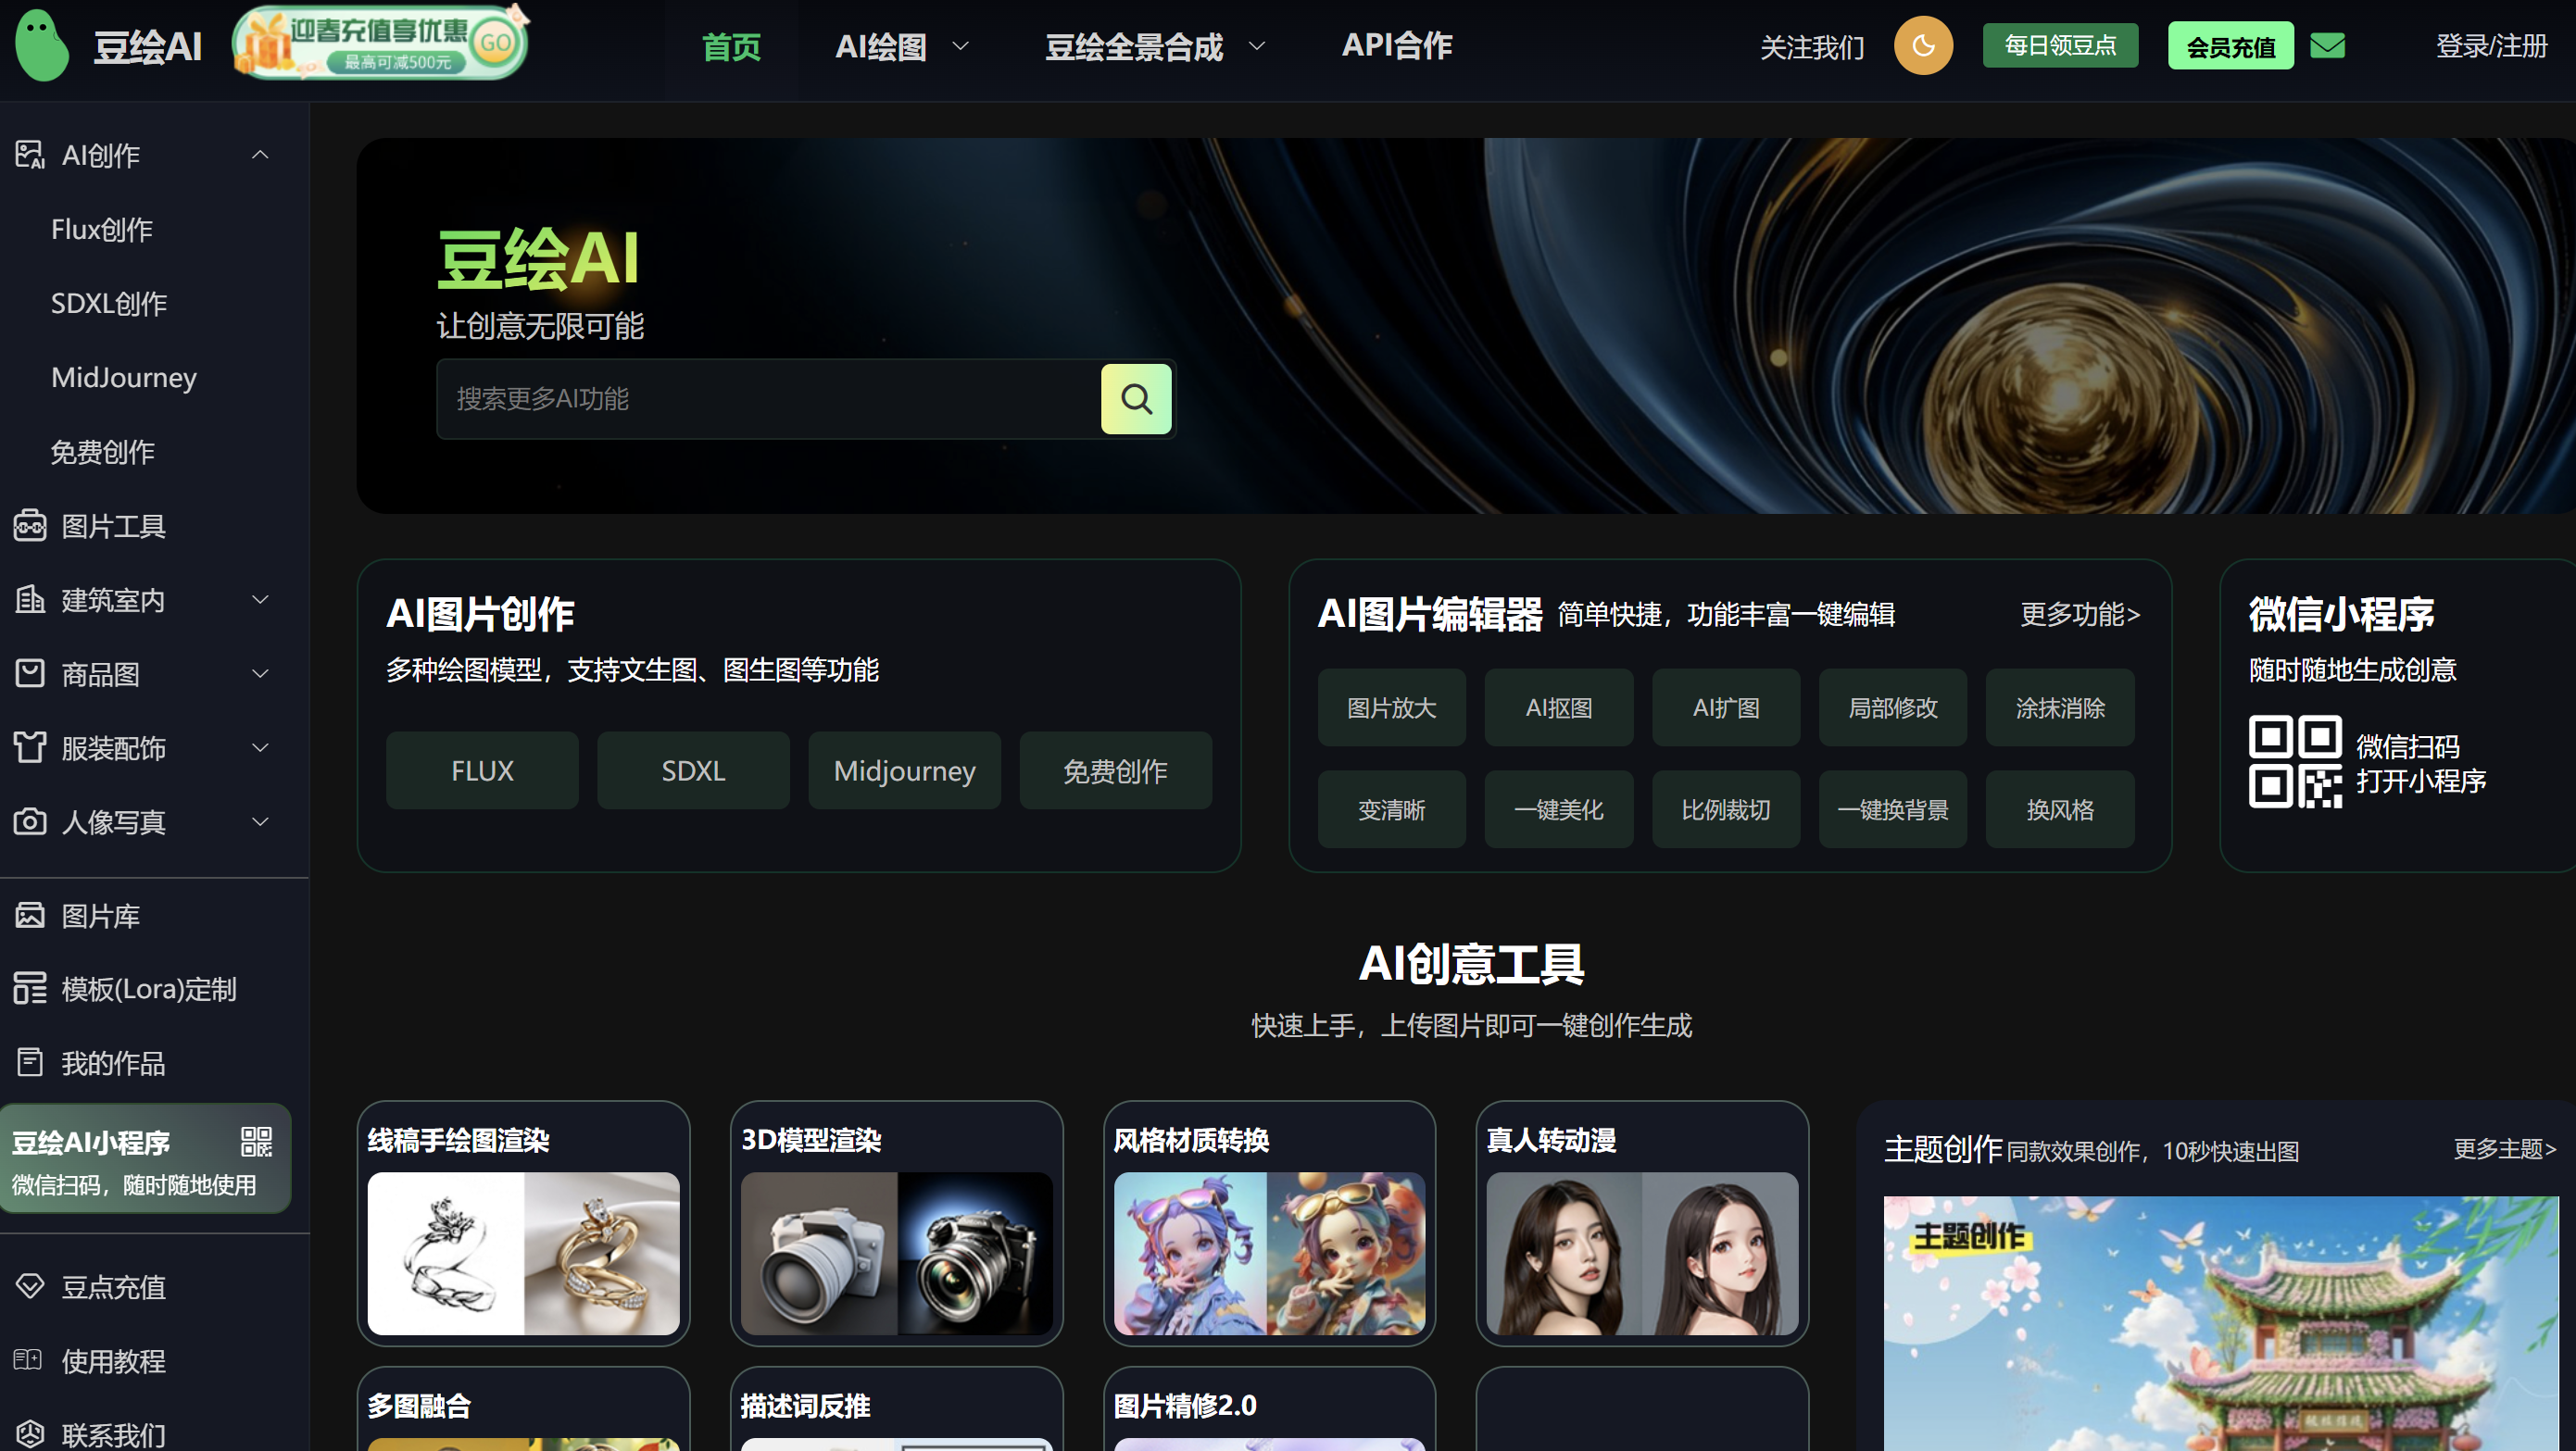This screenshot has width=2576, height=1451.
Task: Open the 更多功能> link
Action: click(2080, 614)
